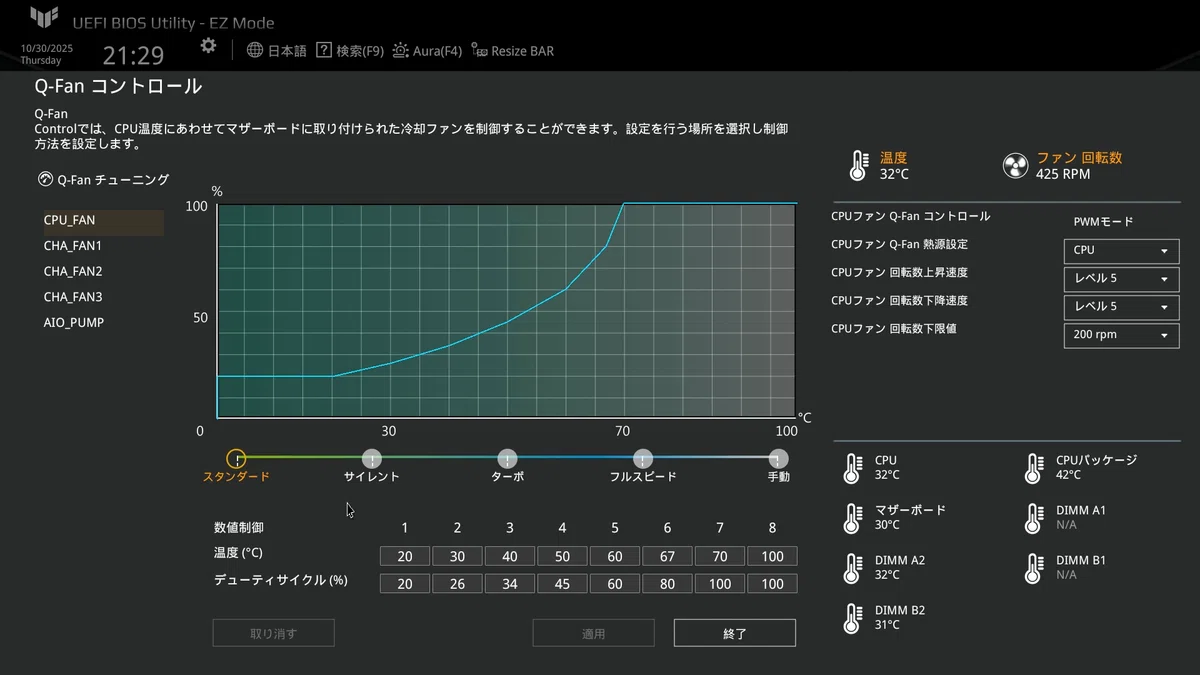Click the 数値制御 row label
1200x675 pixels.
point(239,527)
